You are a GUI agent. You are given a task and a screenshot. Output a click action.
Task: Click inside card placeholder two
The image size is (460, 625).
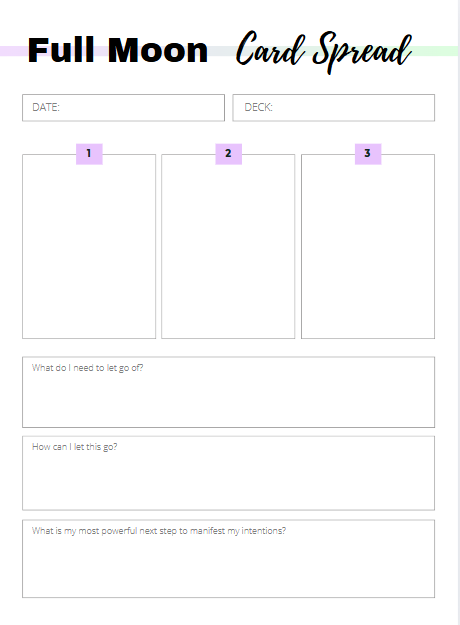click(x=228, y=251)
